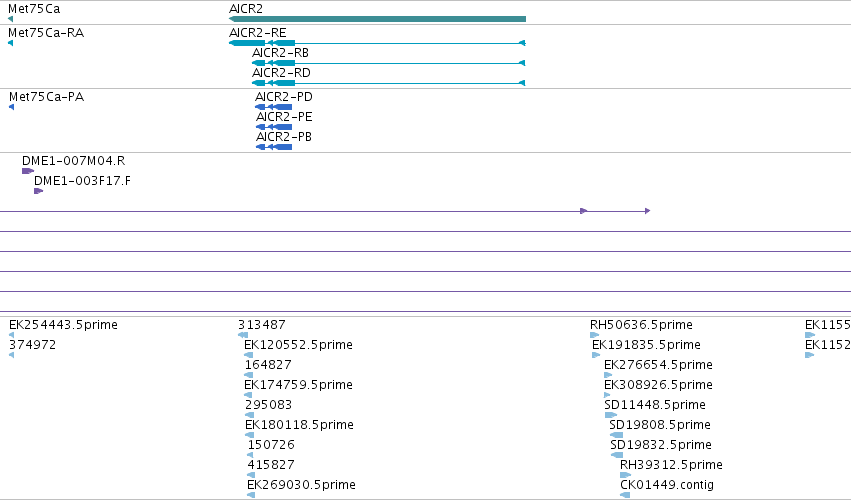Click the EK191835.5prime EST label
The height and width of the screenshot is (500, 851).
[x=646, y=345]
